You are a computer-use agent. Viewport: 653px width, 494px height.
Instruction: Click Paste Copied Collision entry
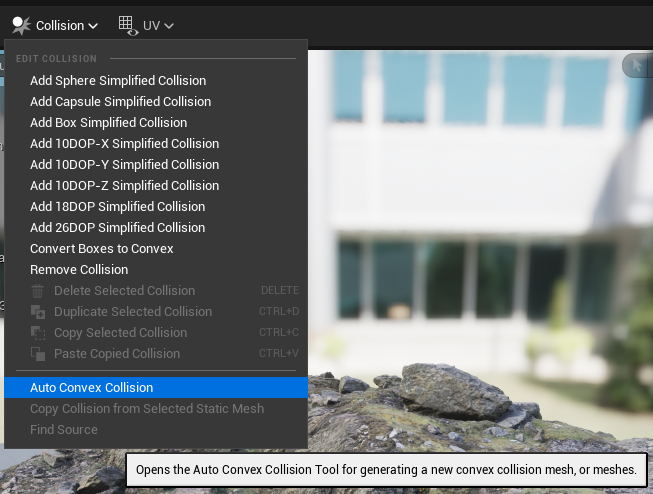coord(156,354)
